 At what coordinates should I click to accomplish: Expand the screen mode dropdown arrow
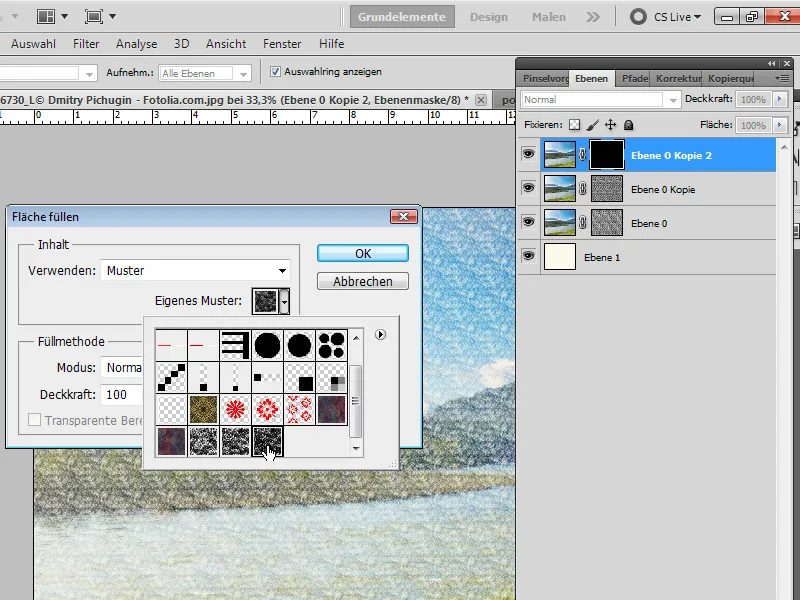[x=112, y=16]
